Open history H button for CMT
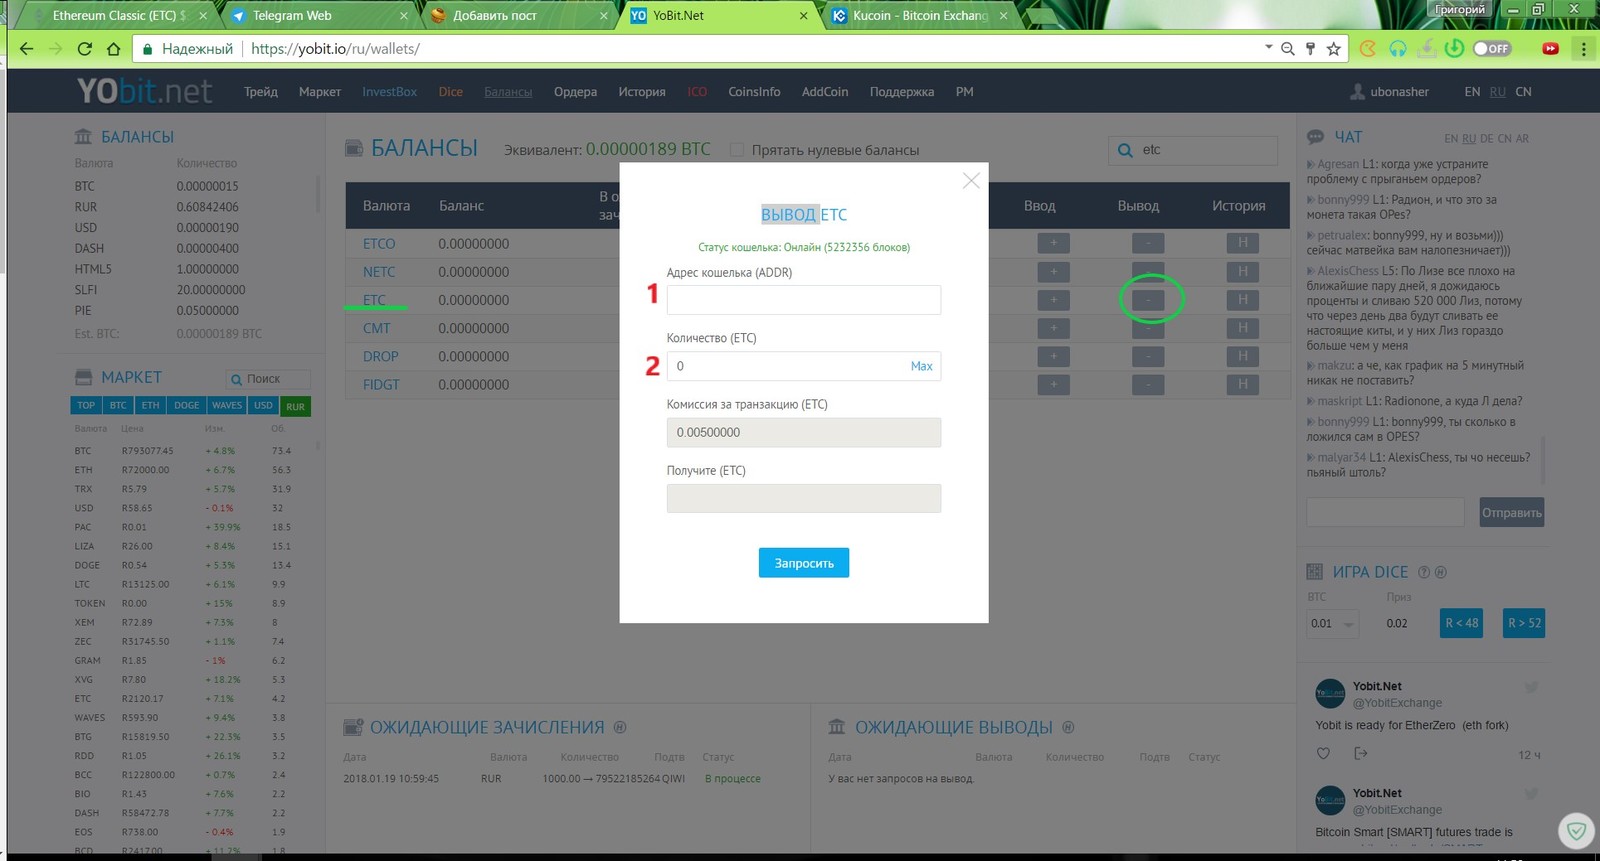This screenshot has width=1600, height=861. (x=1243, y=327)
